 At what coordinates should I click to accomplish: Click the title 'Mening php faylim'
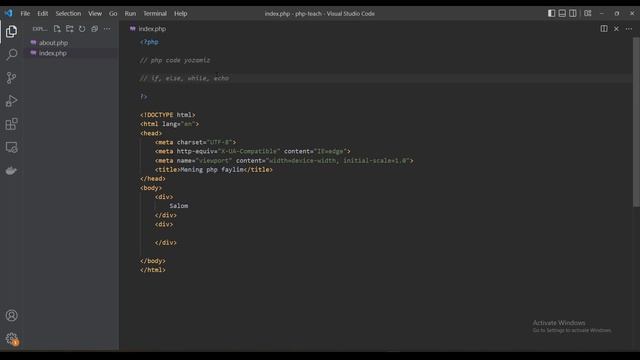click(213, 169)
